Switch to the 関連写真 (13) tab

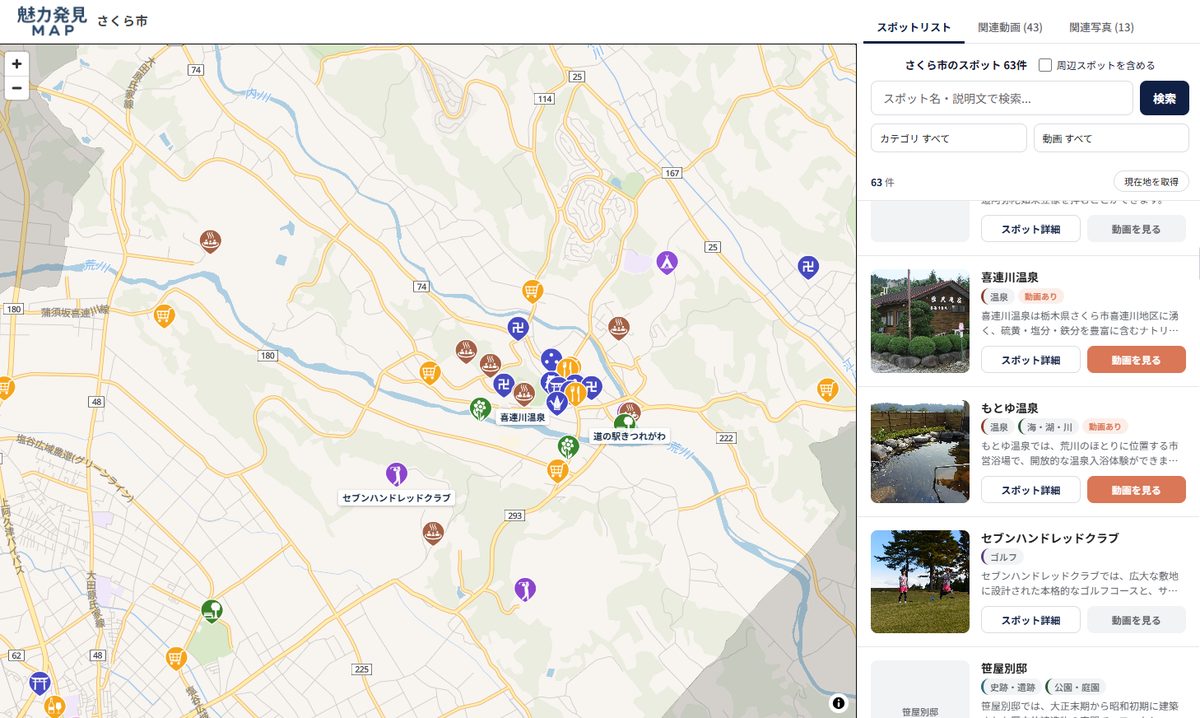(1101, 28)
